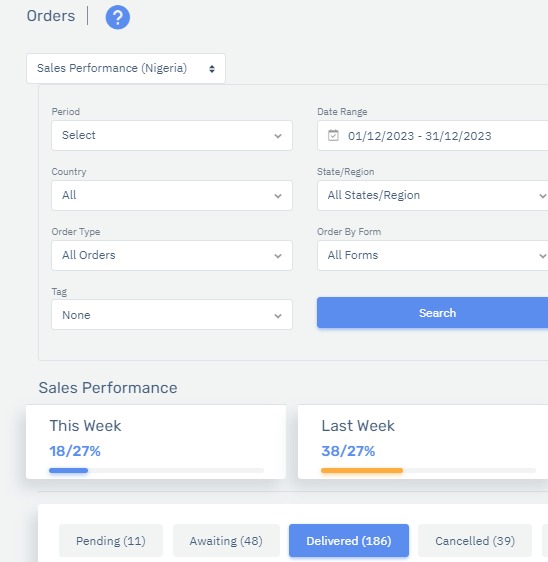548x562 pixels.
Task: Expand the Tag dropdown showing None
Action: click(x=172, y=315)
